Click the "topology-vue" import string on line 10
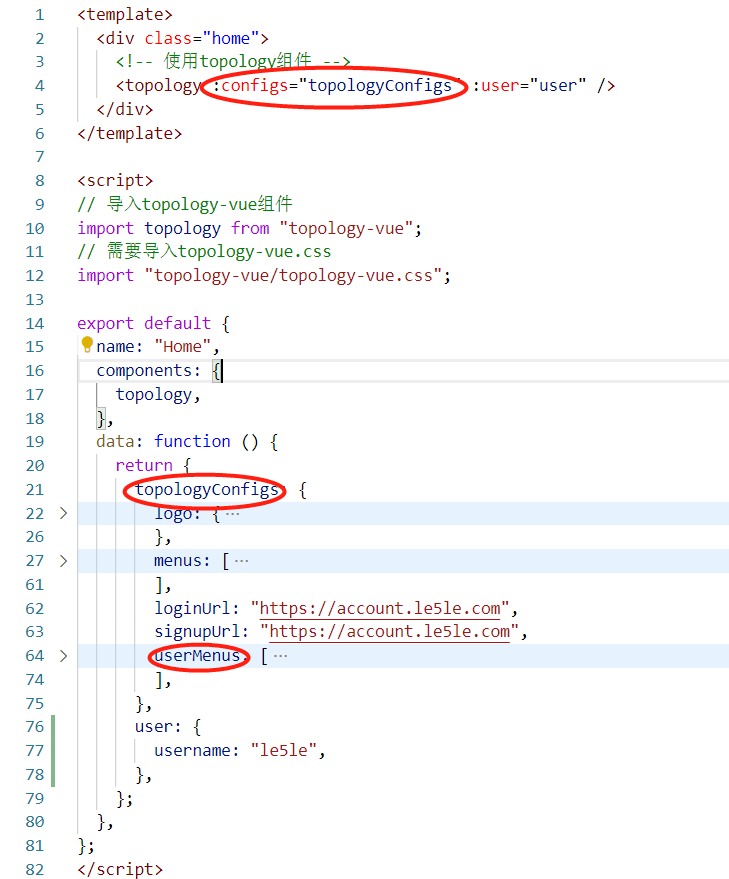Image resolution: width=729 pixels, height=879 pixels. click(x=346, y=229)
